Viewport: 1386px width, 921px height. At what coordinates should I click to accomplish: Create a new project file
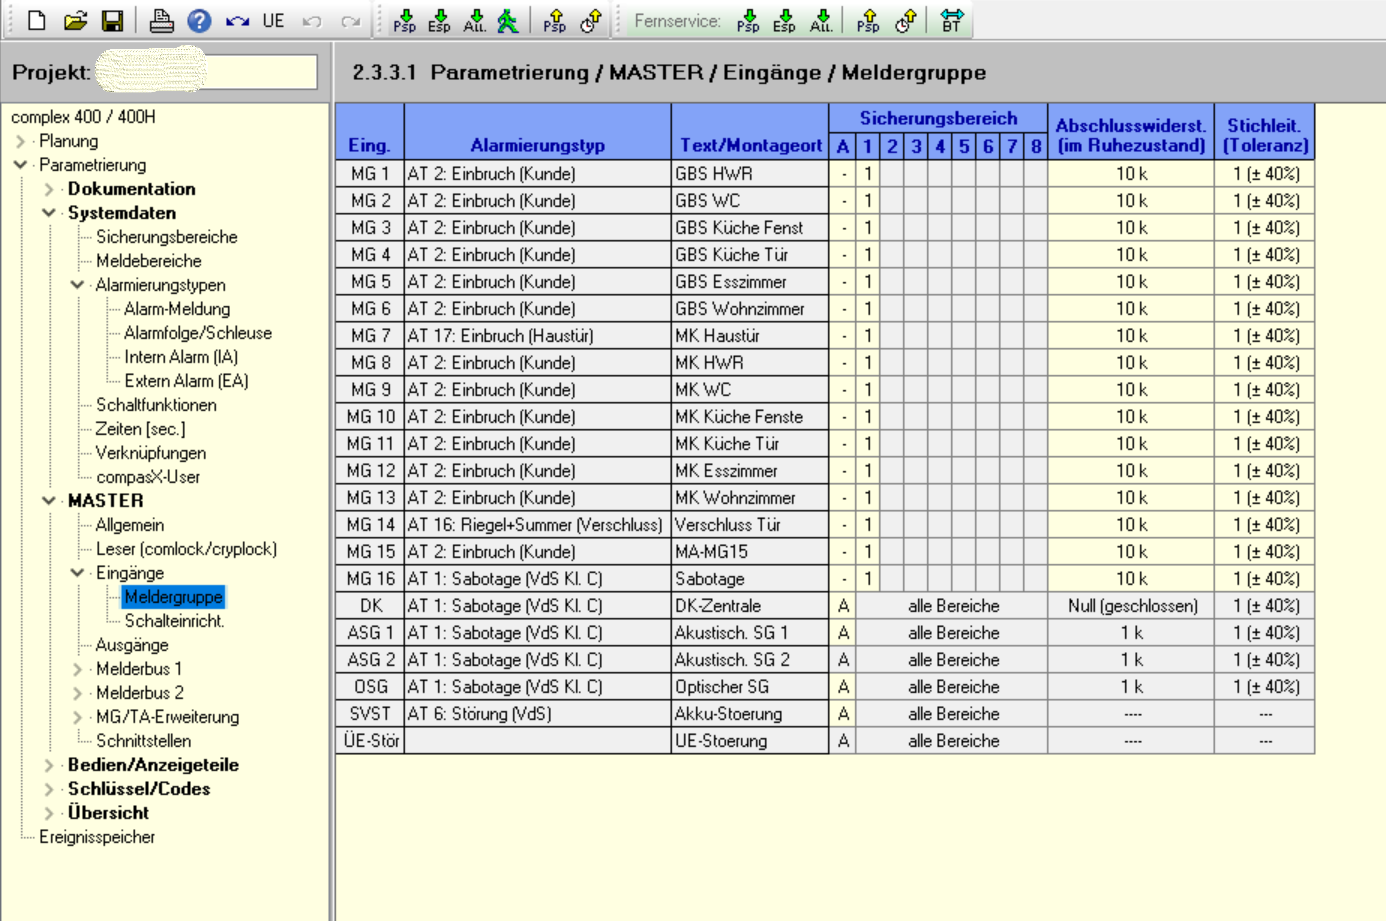tap(37, 20)
